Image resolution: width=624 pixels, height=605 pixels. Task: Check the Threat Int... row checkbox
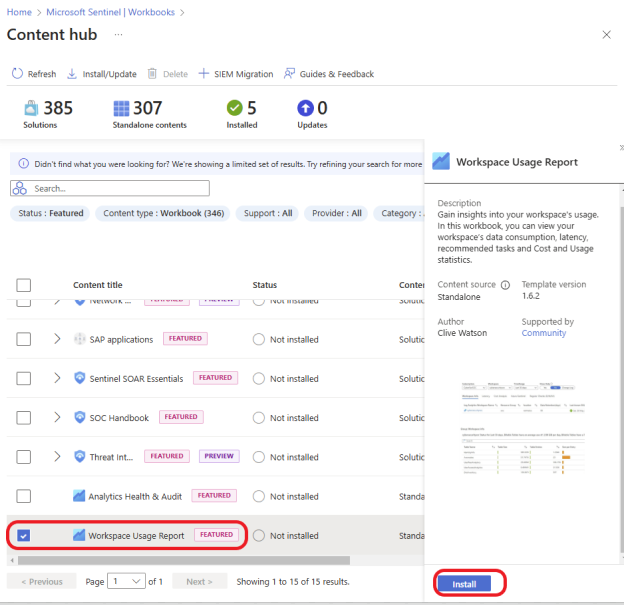pyautogui.click(x=23, y=457)
